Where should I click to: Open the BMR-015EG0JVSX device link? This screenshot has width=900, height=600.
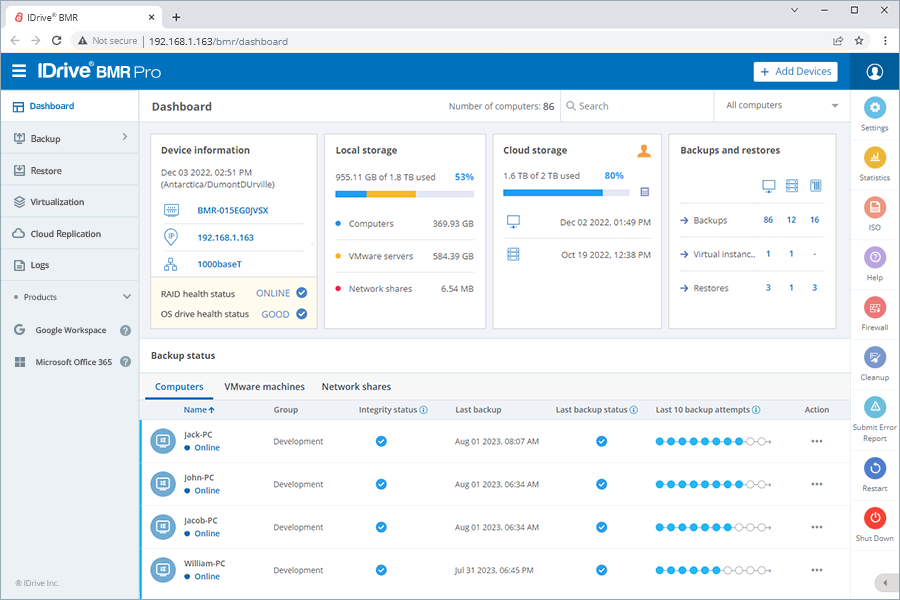tap(232, 210)
